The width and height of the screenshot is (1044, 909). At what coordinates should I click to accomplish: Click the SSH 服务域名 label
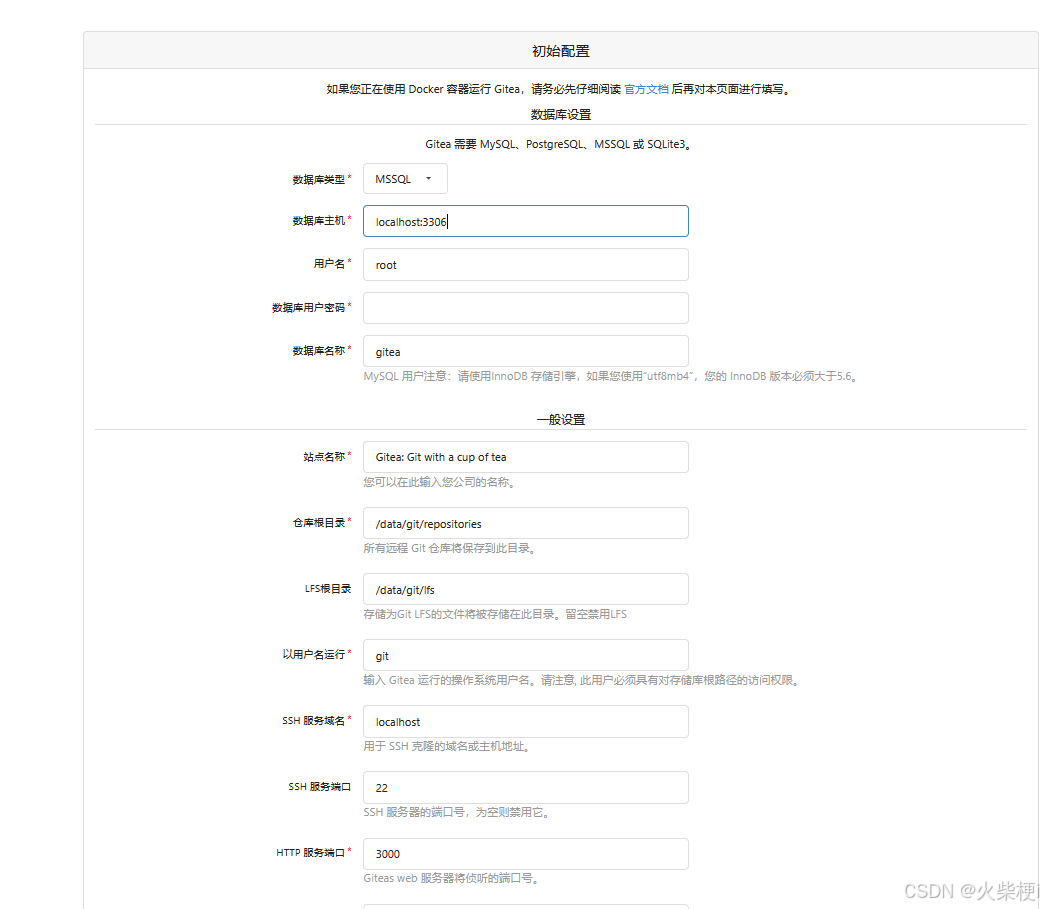click(314, 721)
